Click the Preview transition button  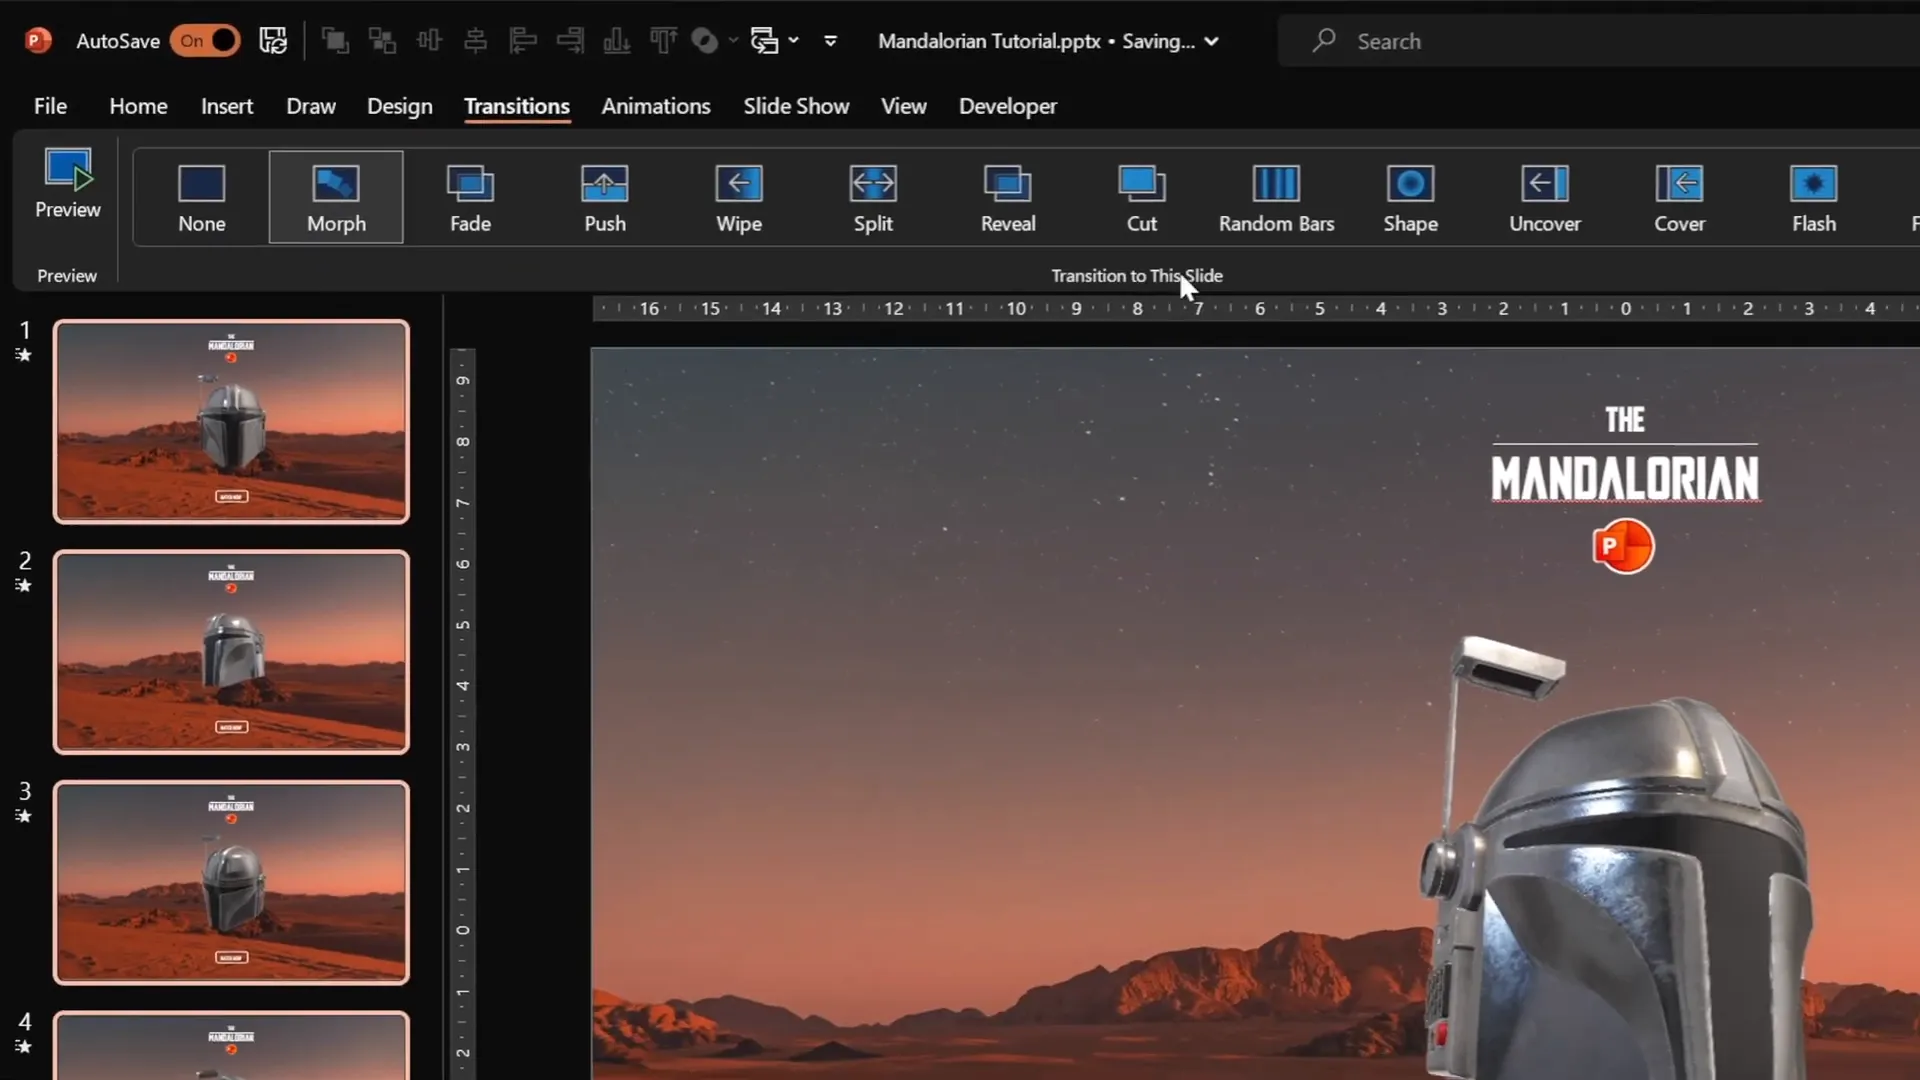(x=68, y=184)
